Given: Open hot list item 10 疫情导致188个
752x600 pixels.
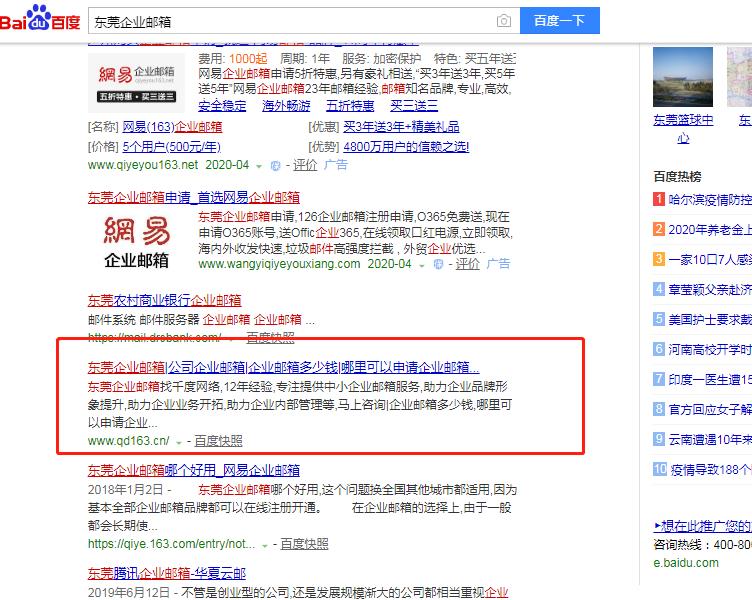Looking at the screenshot, I should tap(711, 470).
